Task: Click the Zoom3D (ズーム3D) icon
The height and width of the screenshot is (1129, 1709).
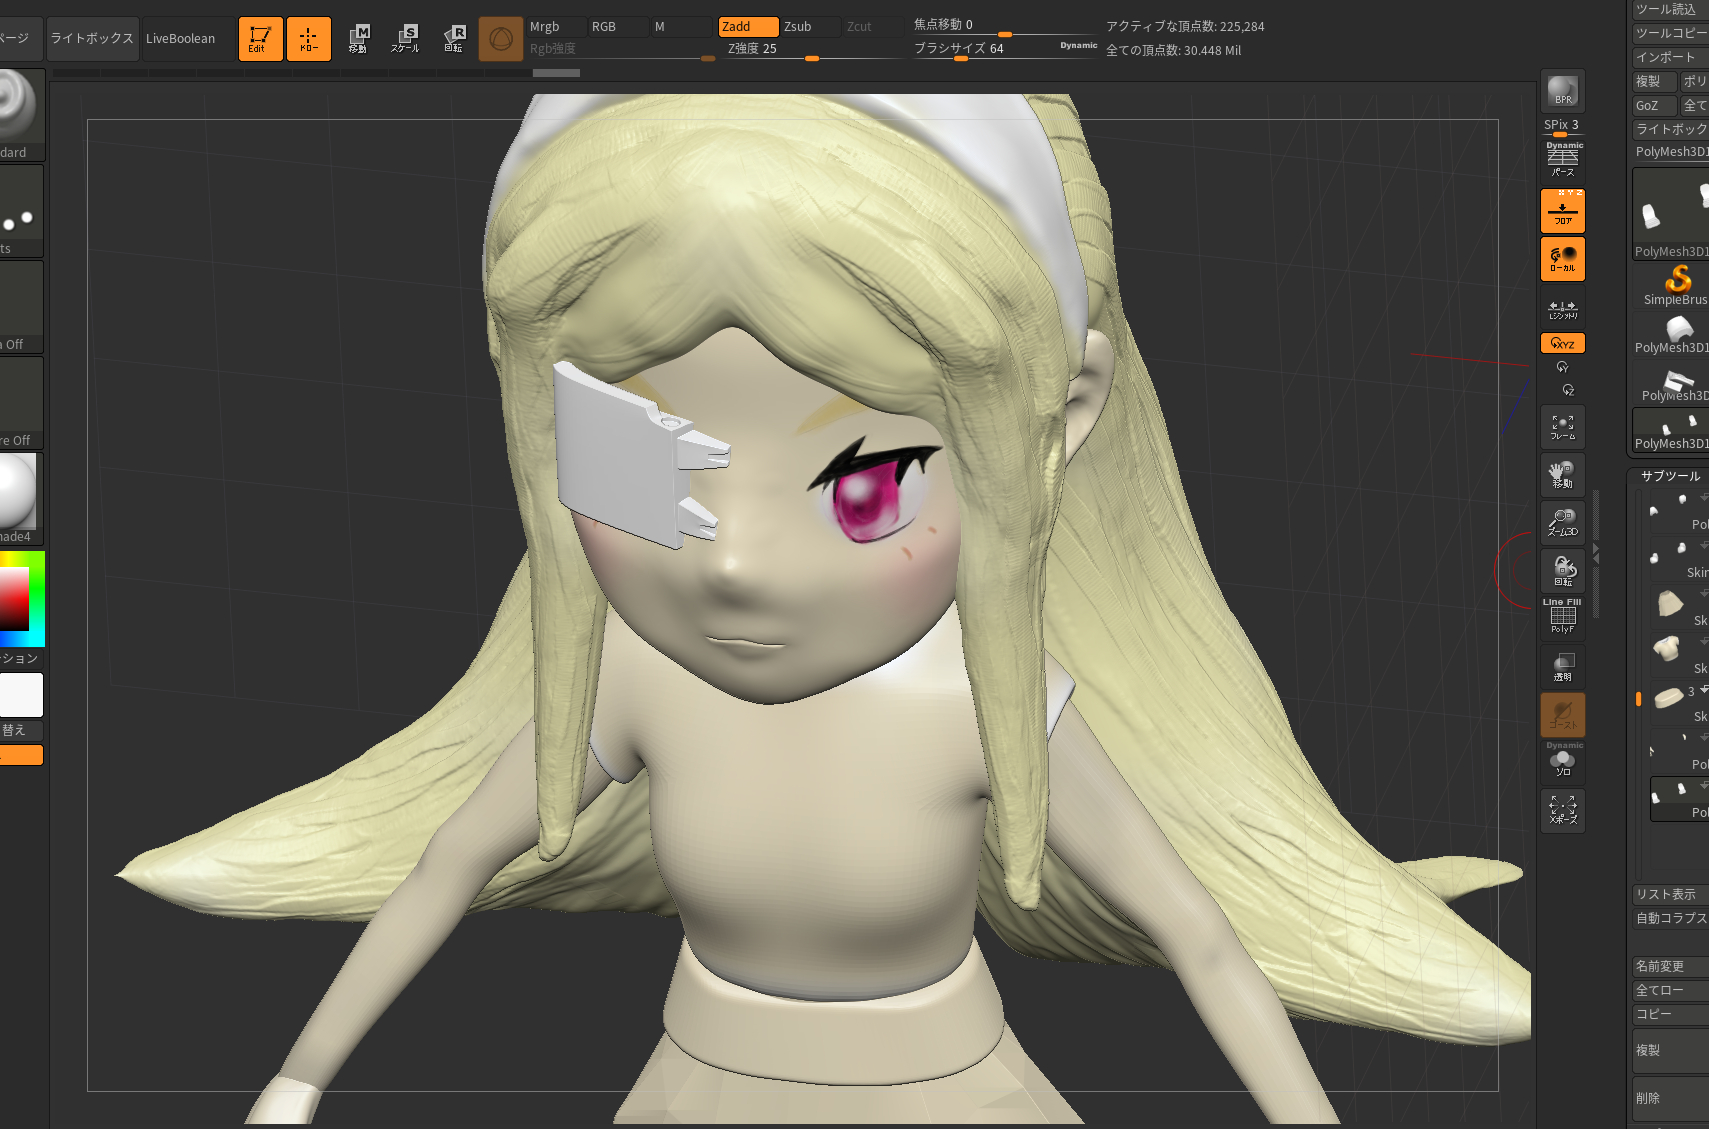Action: (1562, 523)
